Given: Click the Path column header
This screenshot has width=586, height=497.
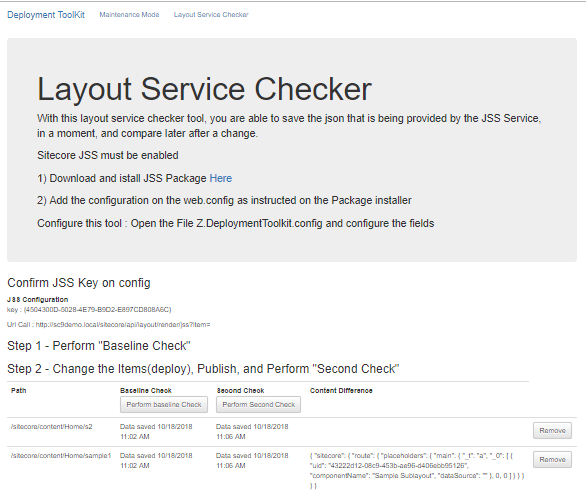Looking at the screenshot, I should pyautogui.click(x=19, y=390).
